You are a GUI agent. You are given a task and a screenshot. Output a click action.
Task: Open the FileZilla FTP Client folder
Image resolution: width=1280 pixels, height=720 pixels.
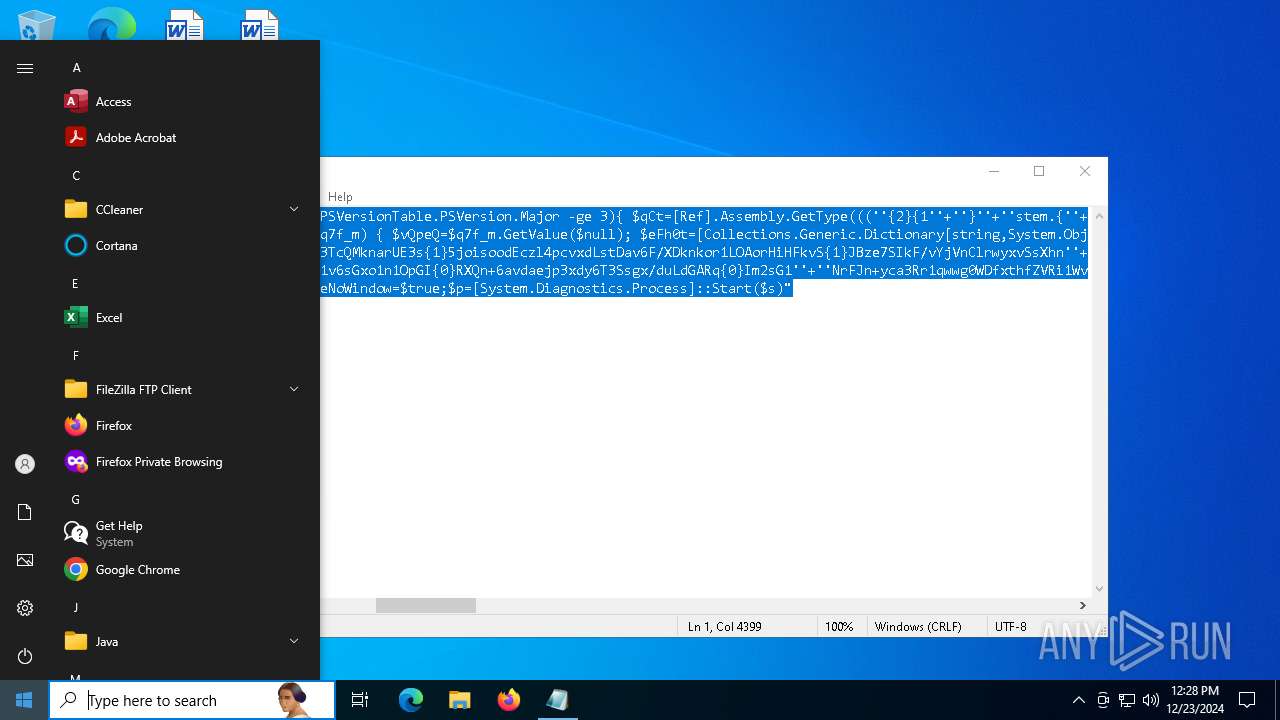point(184,390)
